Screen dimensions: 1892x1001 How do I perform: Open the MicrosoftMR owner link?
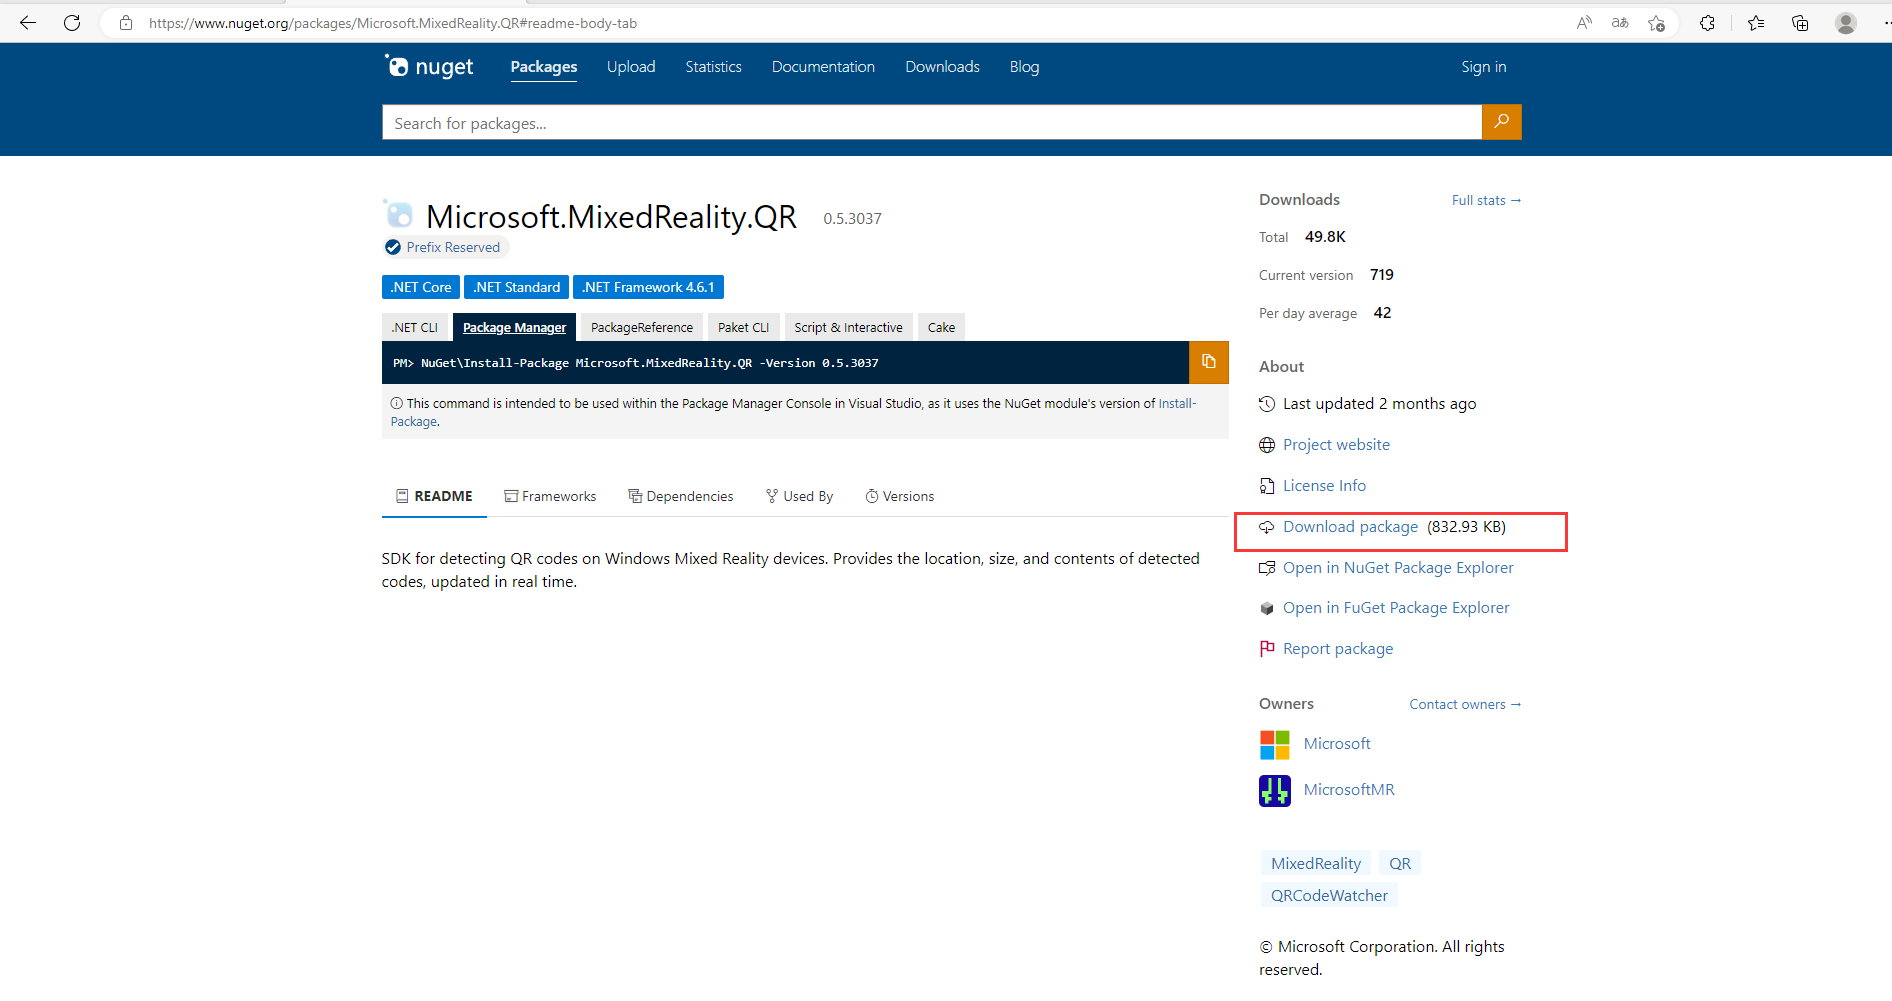[x=1349, y=790]
